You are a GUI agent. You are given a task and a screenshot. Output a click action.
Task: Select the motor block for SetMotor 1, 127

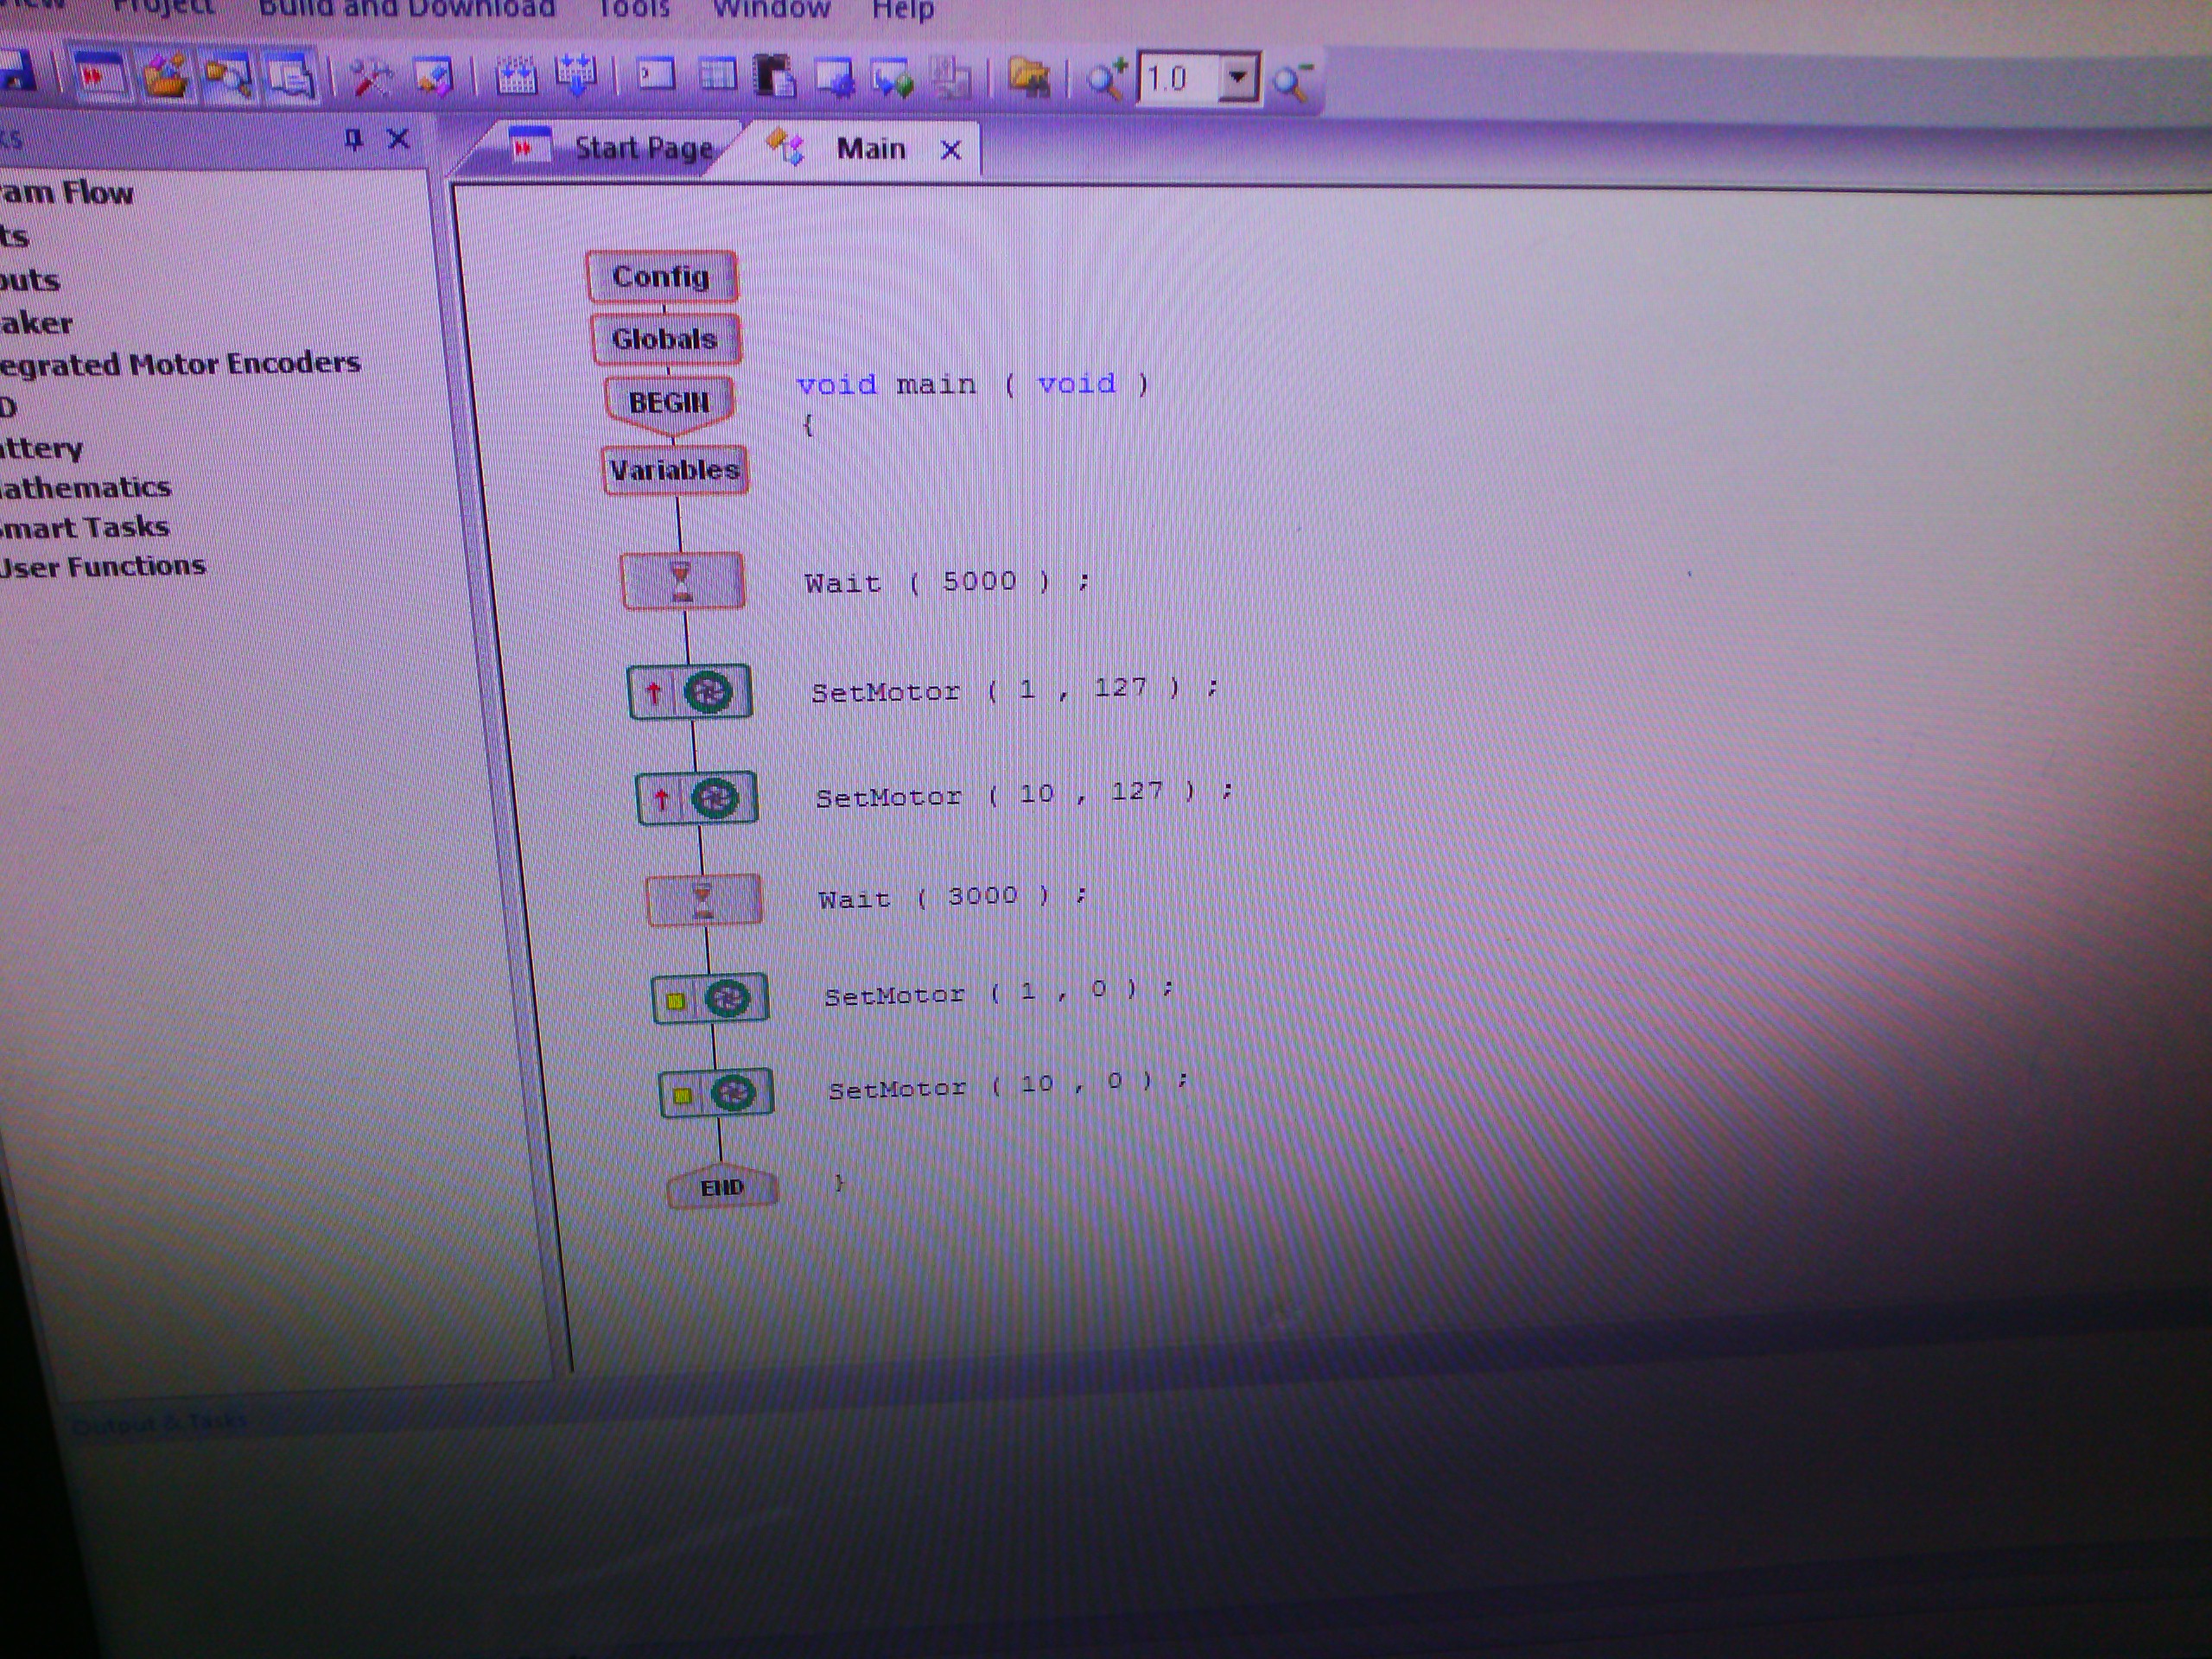[690, 692]
